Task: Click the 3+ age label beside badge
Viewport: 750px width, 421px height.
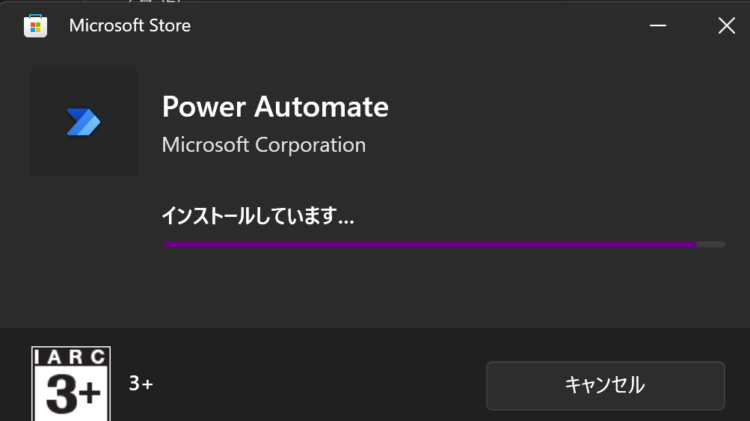Action: (141, 384)
